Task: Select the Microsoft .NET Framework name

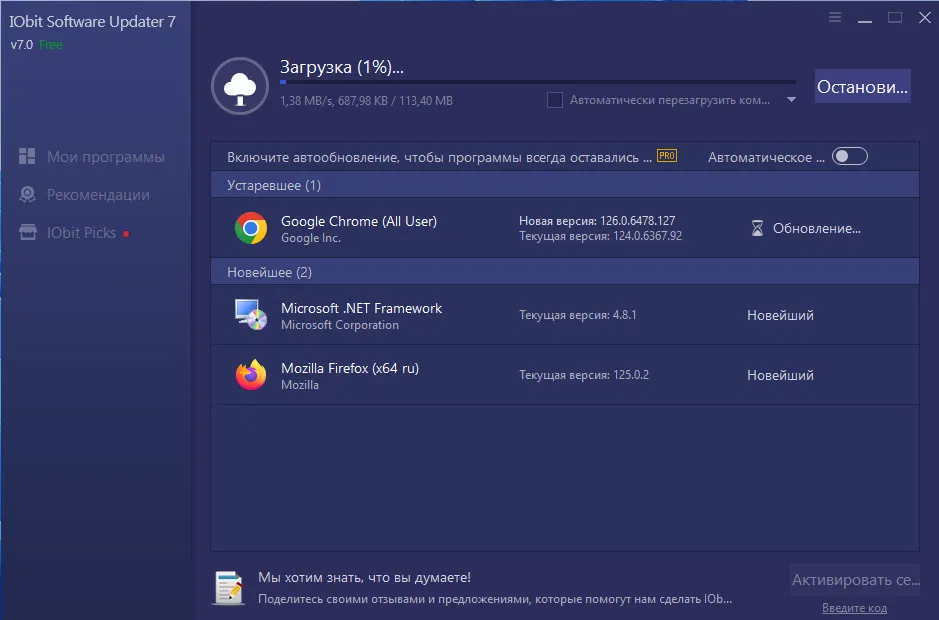Action: (362, 308)
